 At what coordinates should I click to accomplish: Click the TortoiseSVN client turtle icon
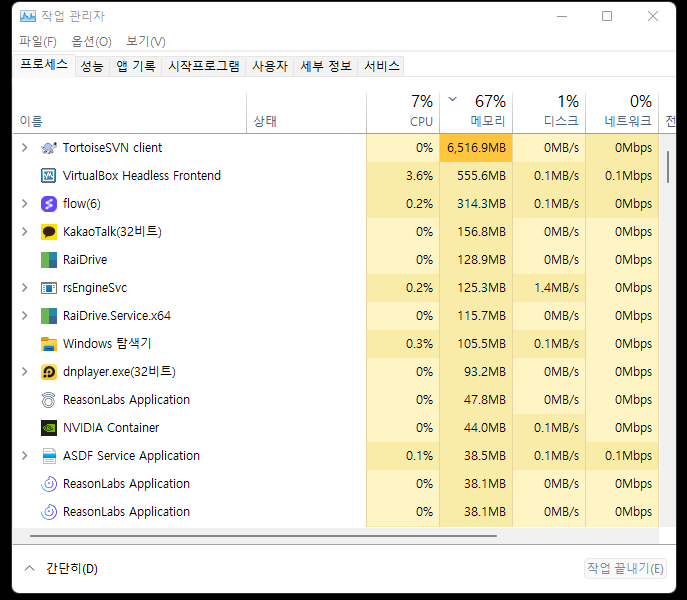(49, 148)
